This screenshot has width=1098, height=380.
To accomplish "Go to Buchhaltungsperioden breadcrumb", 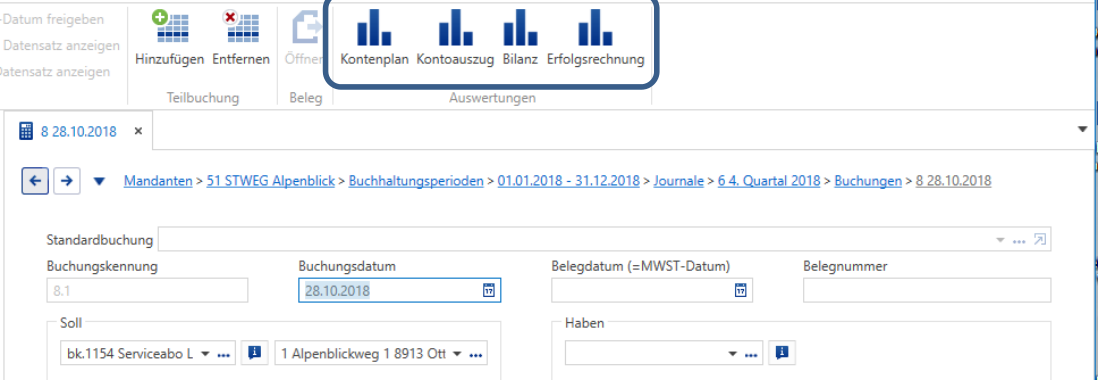I will (x=416, y=181).
